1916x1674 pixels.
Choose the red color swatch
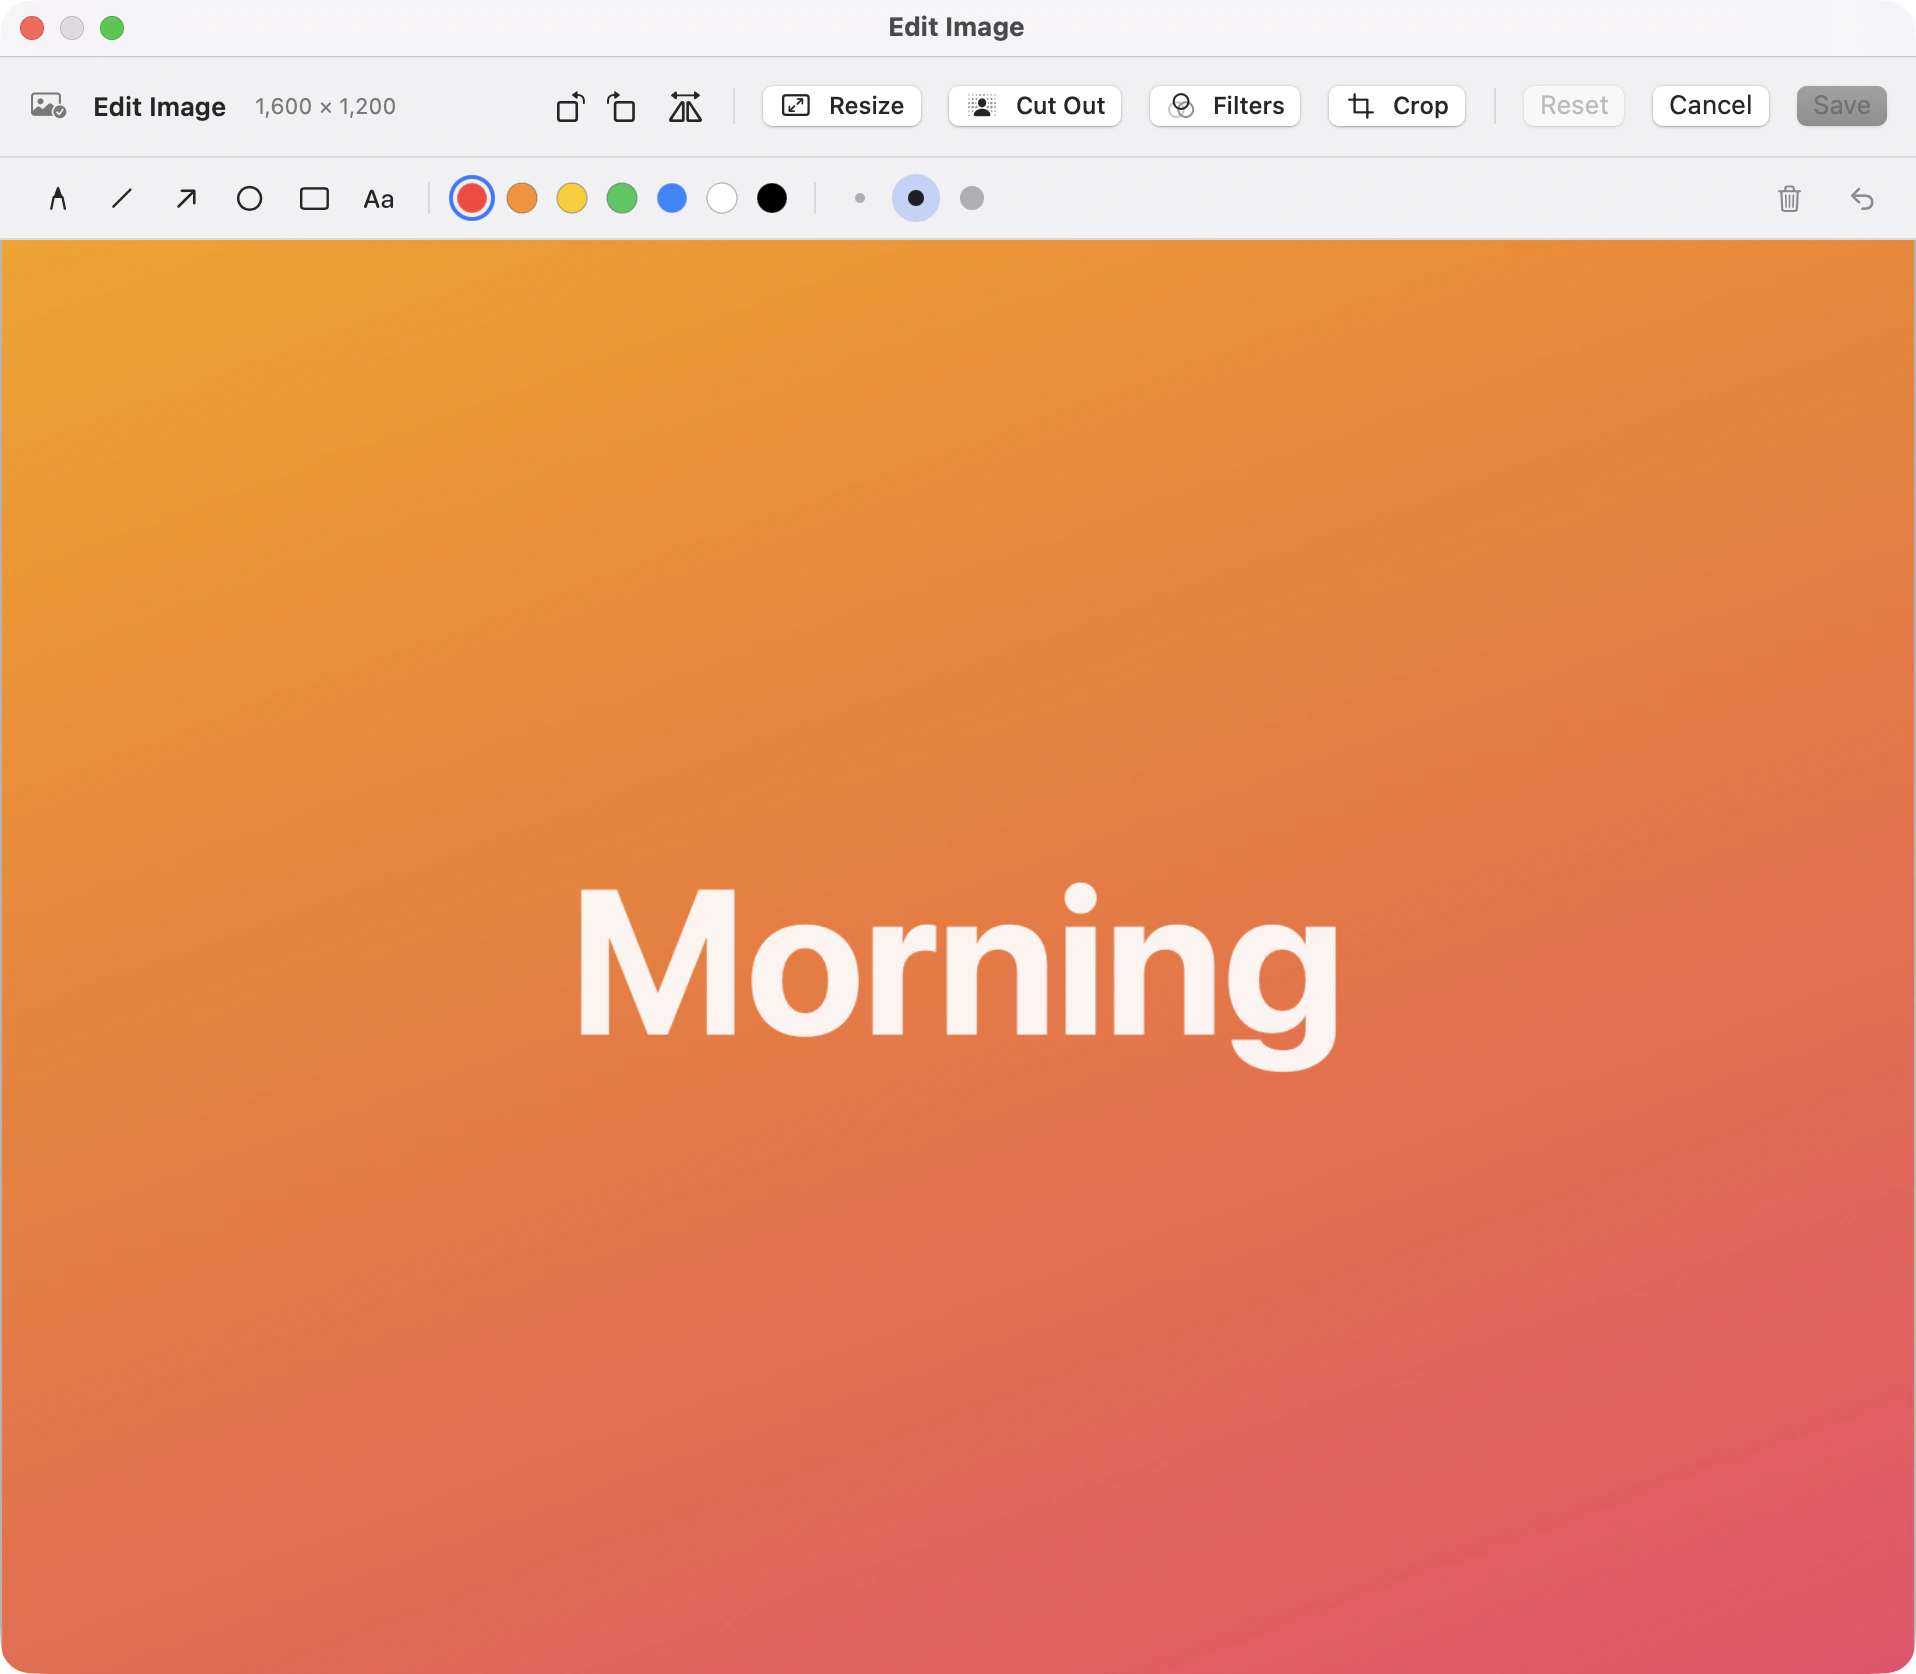(472, 198)
